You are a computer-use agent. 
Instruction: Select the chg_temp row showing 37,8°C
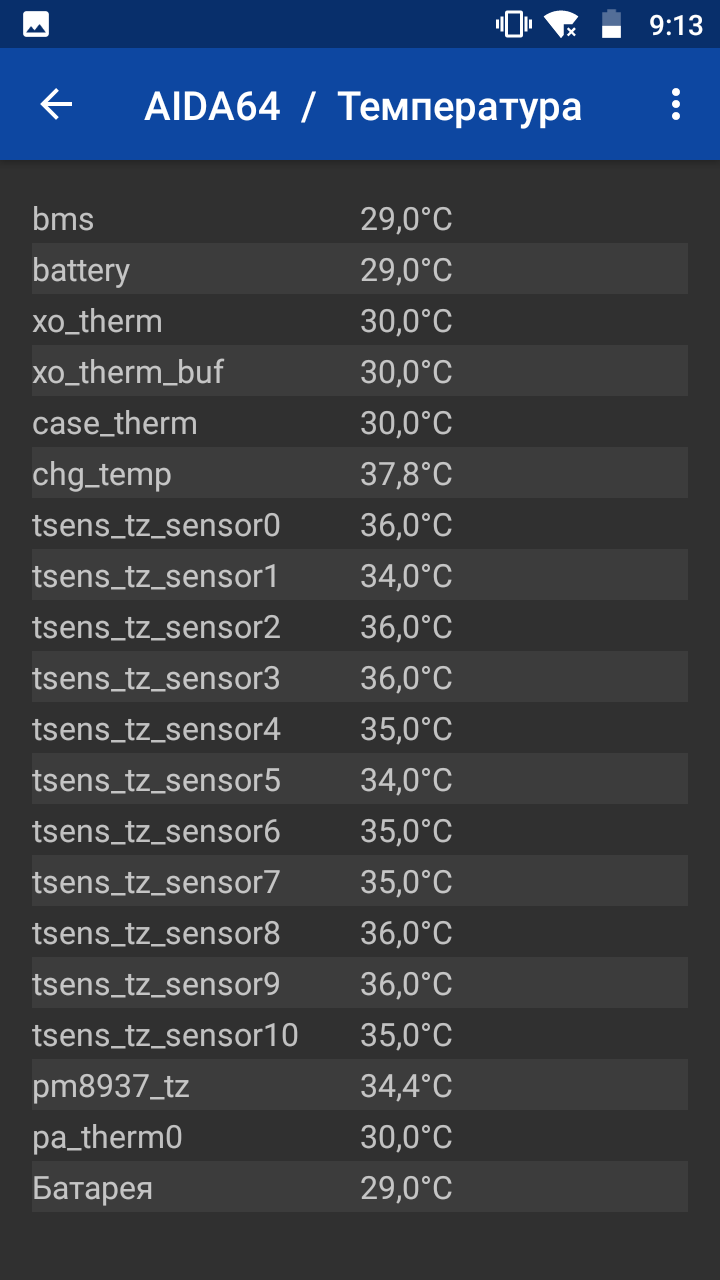(x=360, y=473)
